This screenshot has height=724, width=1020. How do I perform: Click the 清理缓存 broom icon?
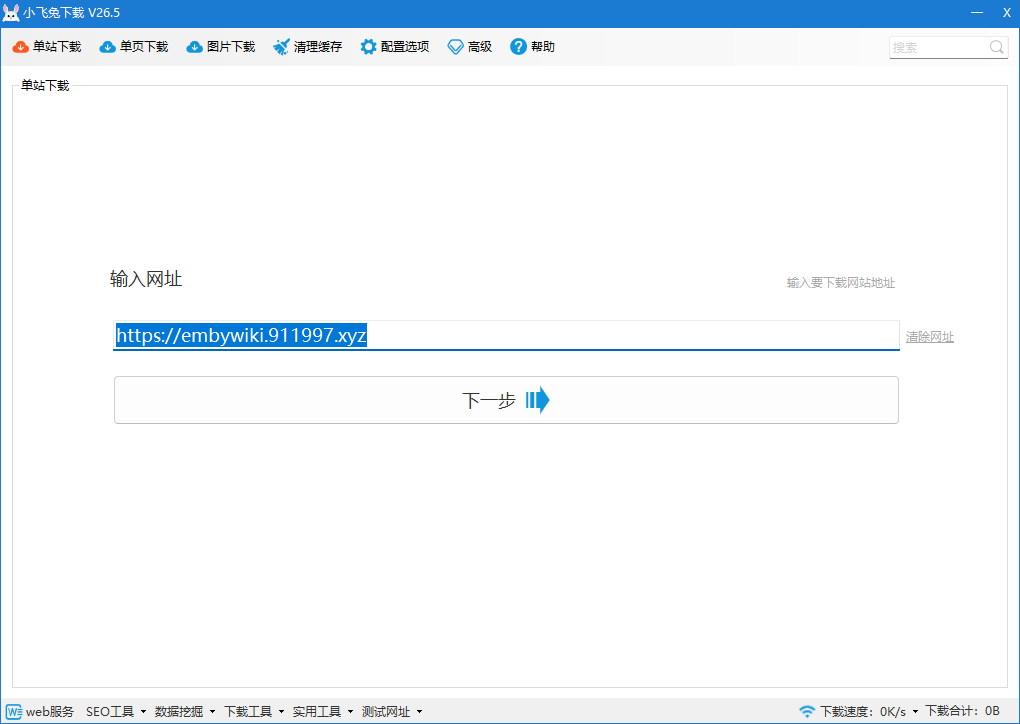pos(281,47)
